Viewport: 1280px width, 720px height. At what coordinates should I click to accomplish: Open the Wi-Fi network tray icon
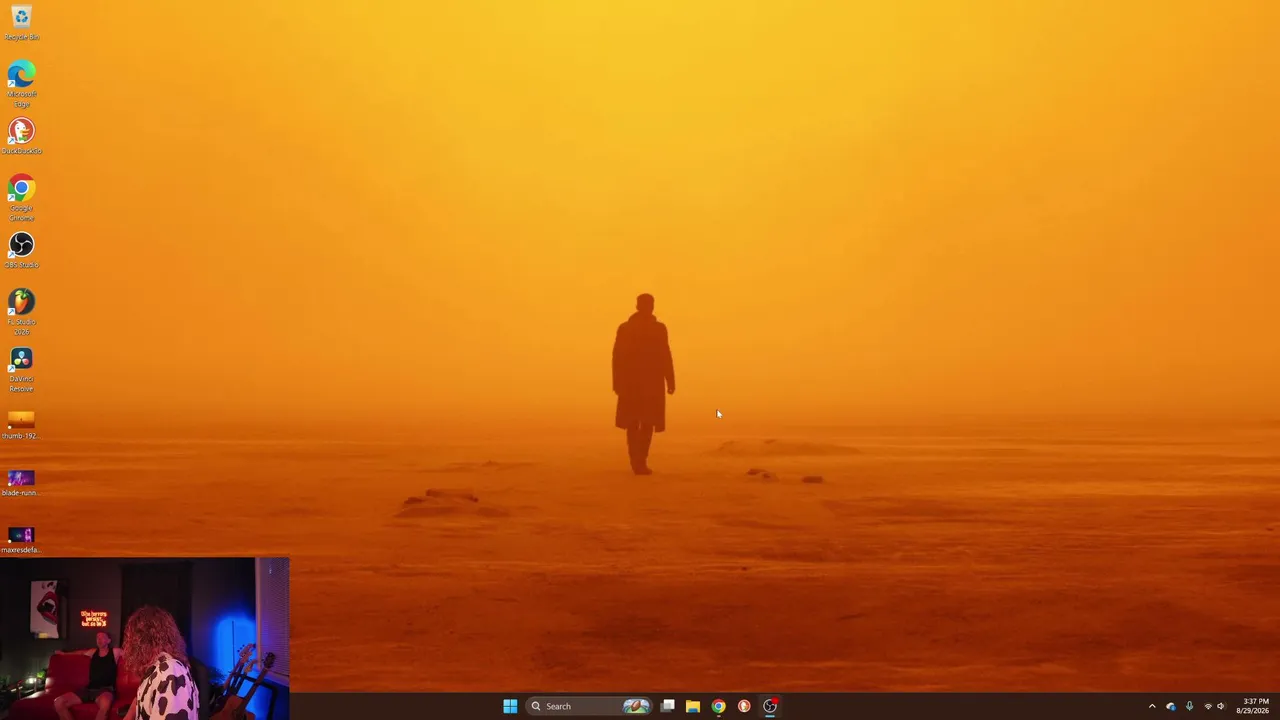1207,706
